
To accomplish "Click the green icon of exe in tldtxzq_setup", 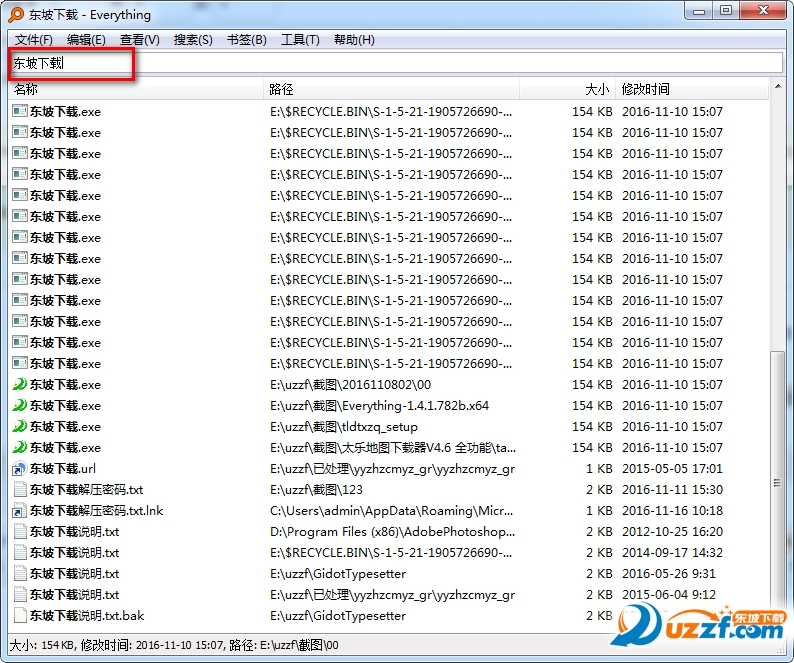I will click(x=20, y=426).
